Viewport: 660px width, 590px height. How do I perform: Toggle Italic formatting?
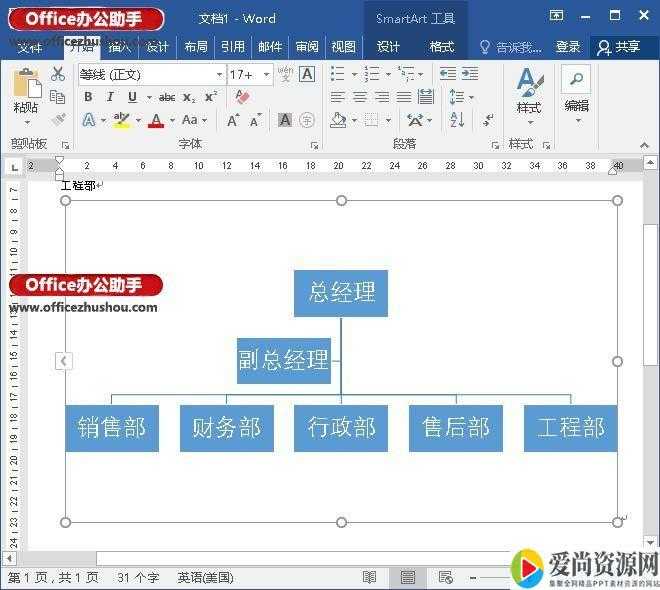pyautogui.click(x=110, y=97)
